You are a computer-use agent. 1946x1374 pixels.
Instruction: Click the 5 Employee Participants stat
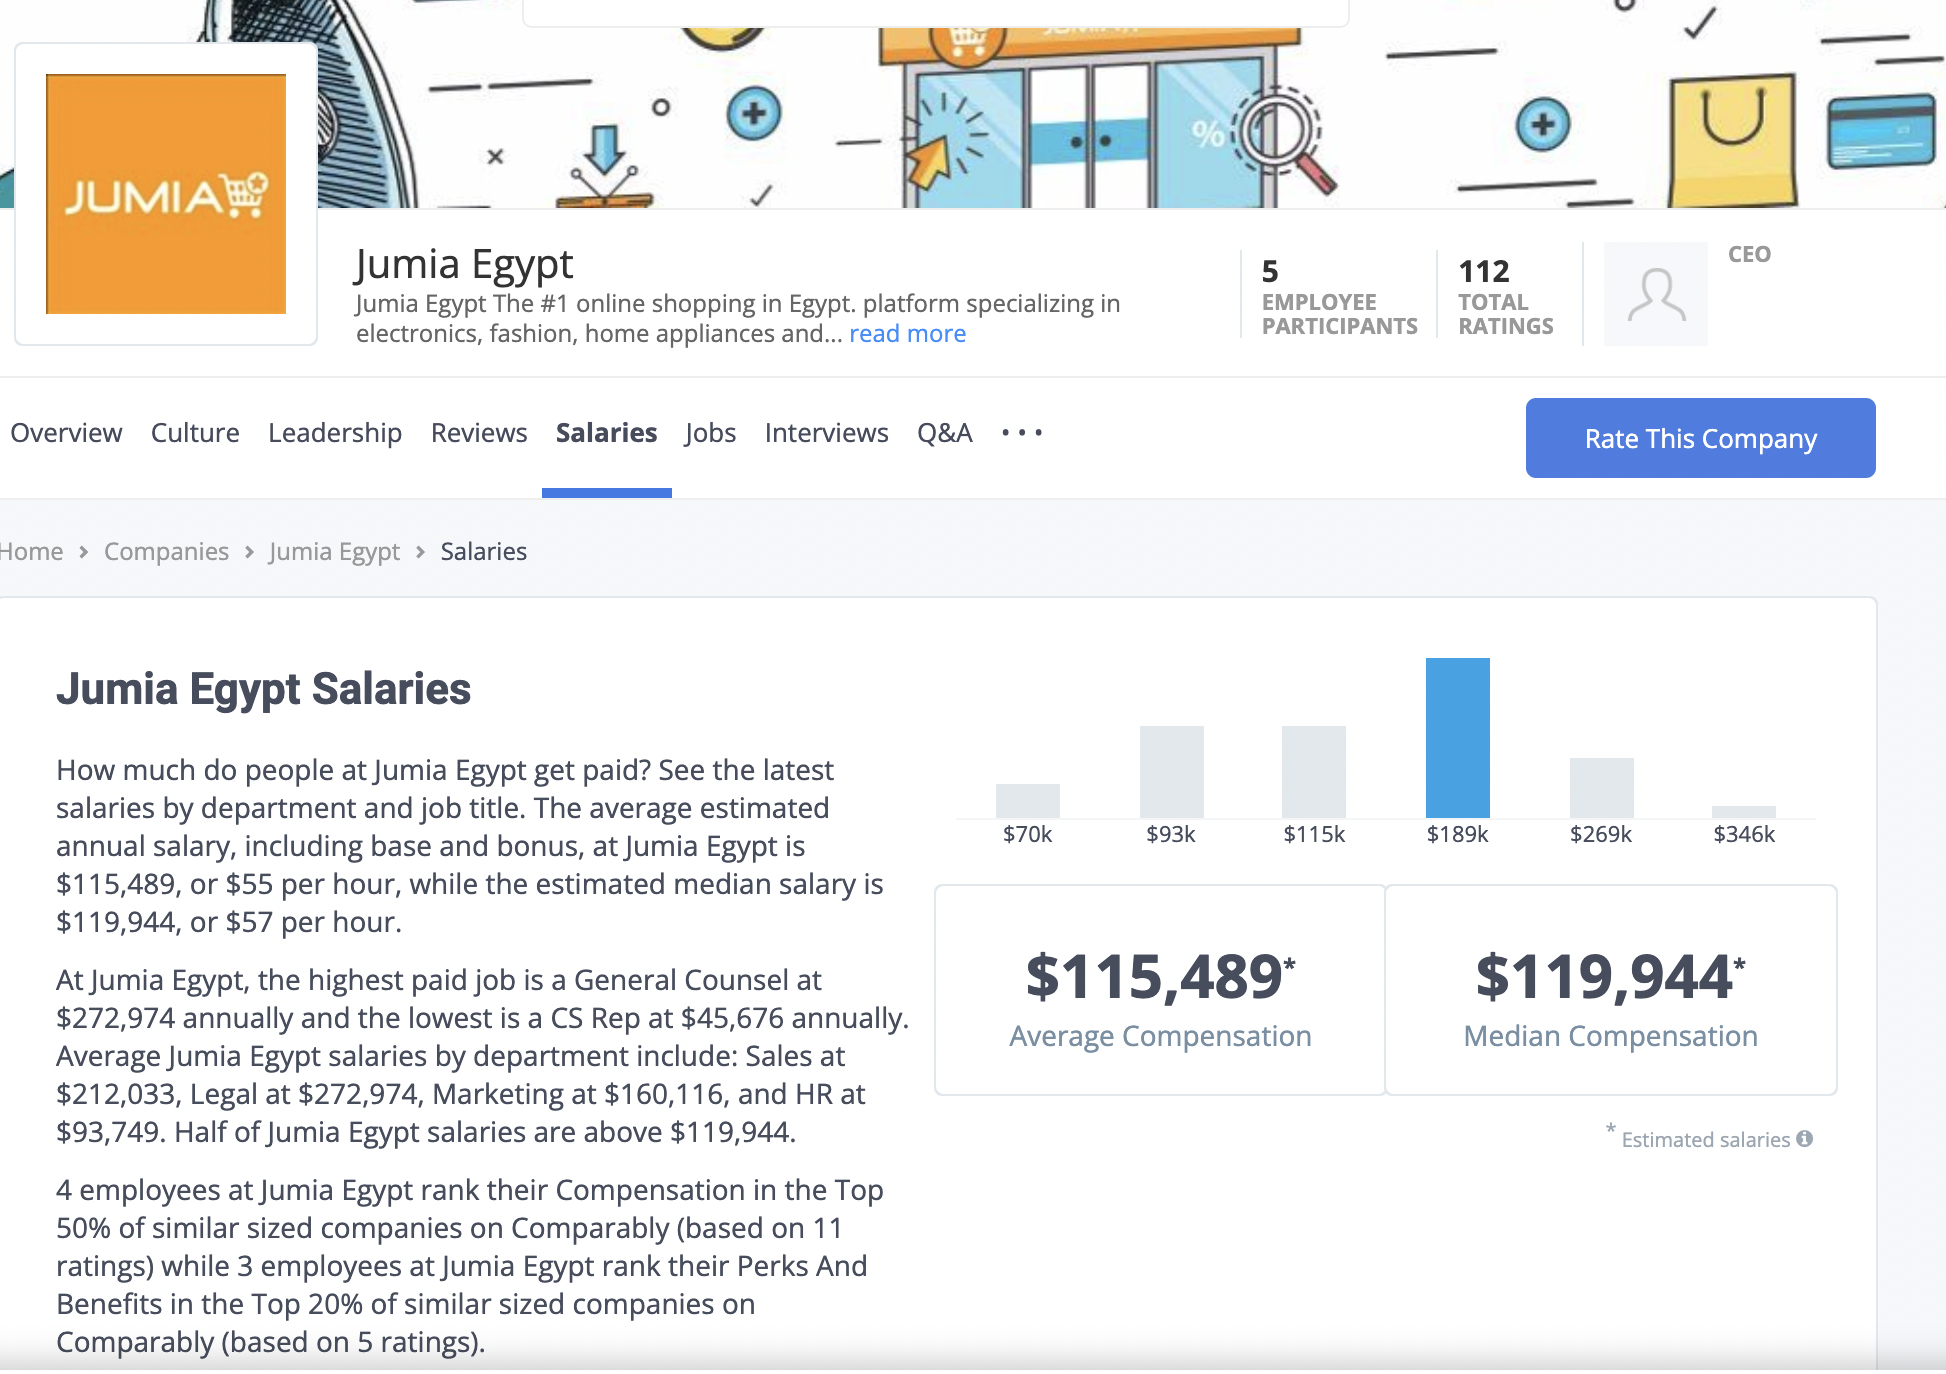pyautogui.click(x=1339, y=297)
